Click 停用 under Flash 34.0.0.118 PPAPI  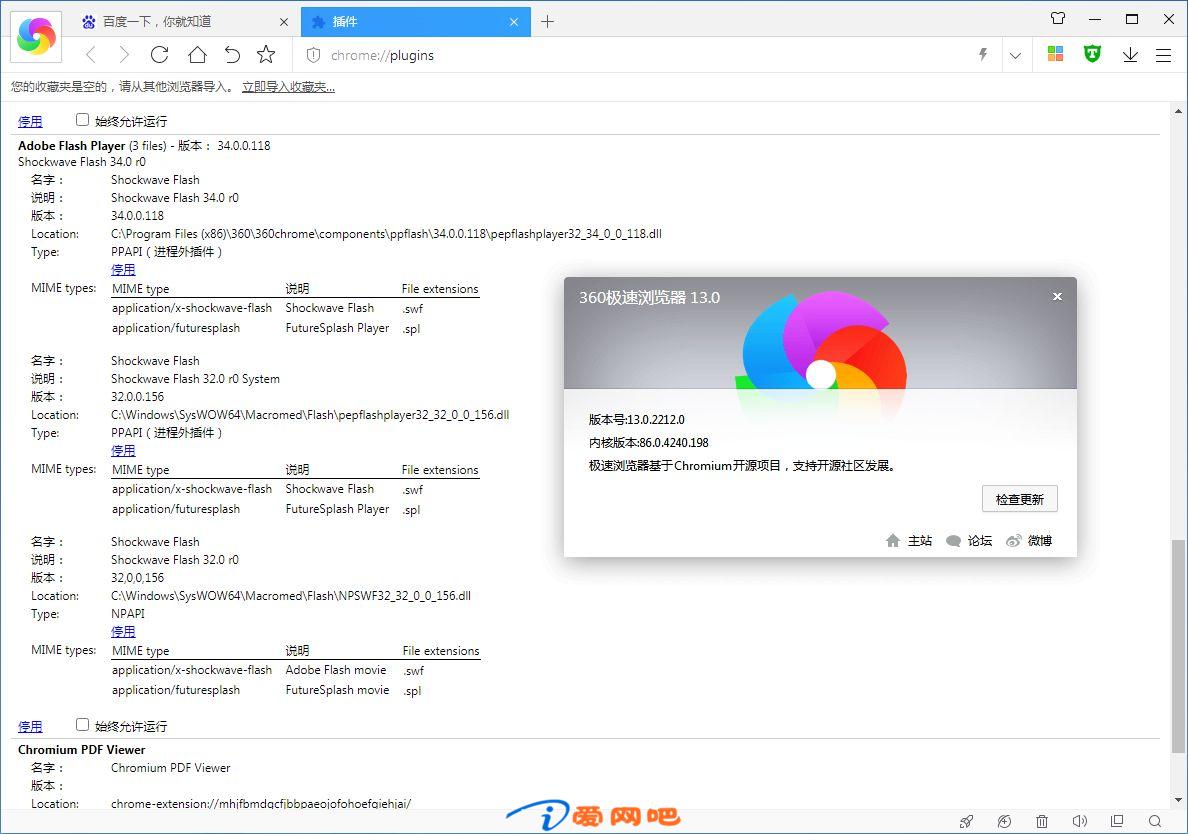pyautogui.click(x=123, y=270)
